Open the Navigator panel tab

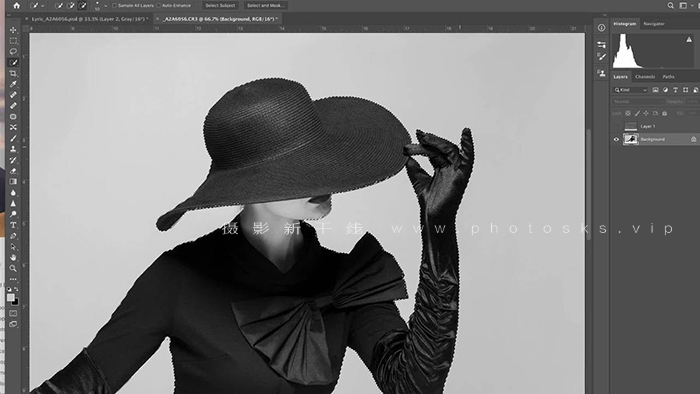(x=654, y=24)
